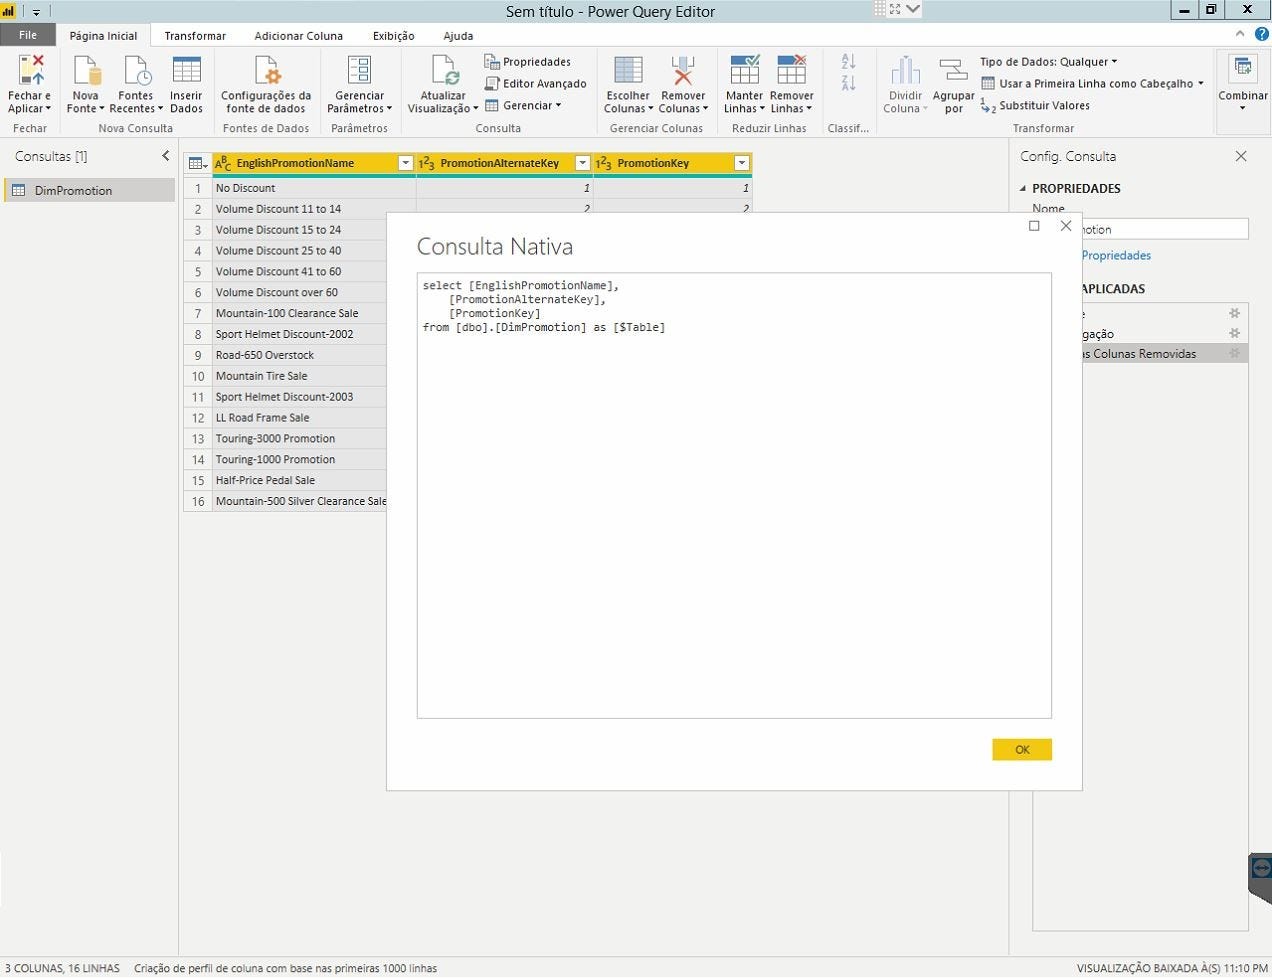Select the Half-Price Pedal Sale cell
The height and width of the screenshot is (978, 1272).
(x=300, y=480)
